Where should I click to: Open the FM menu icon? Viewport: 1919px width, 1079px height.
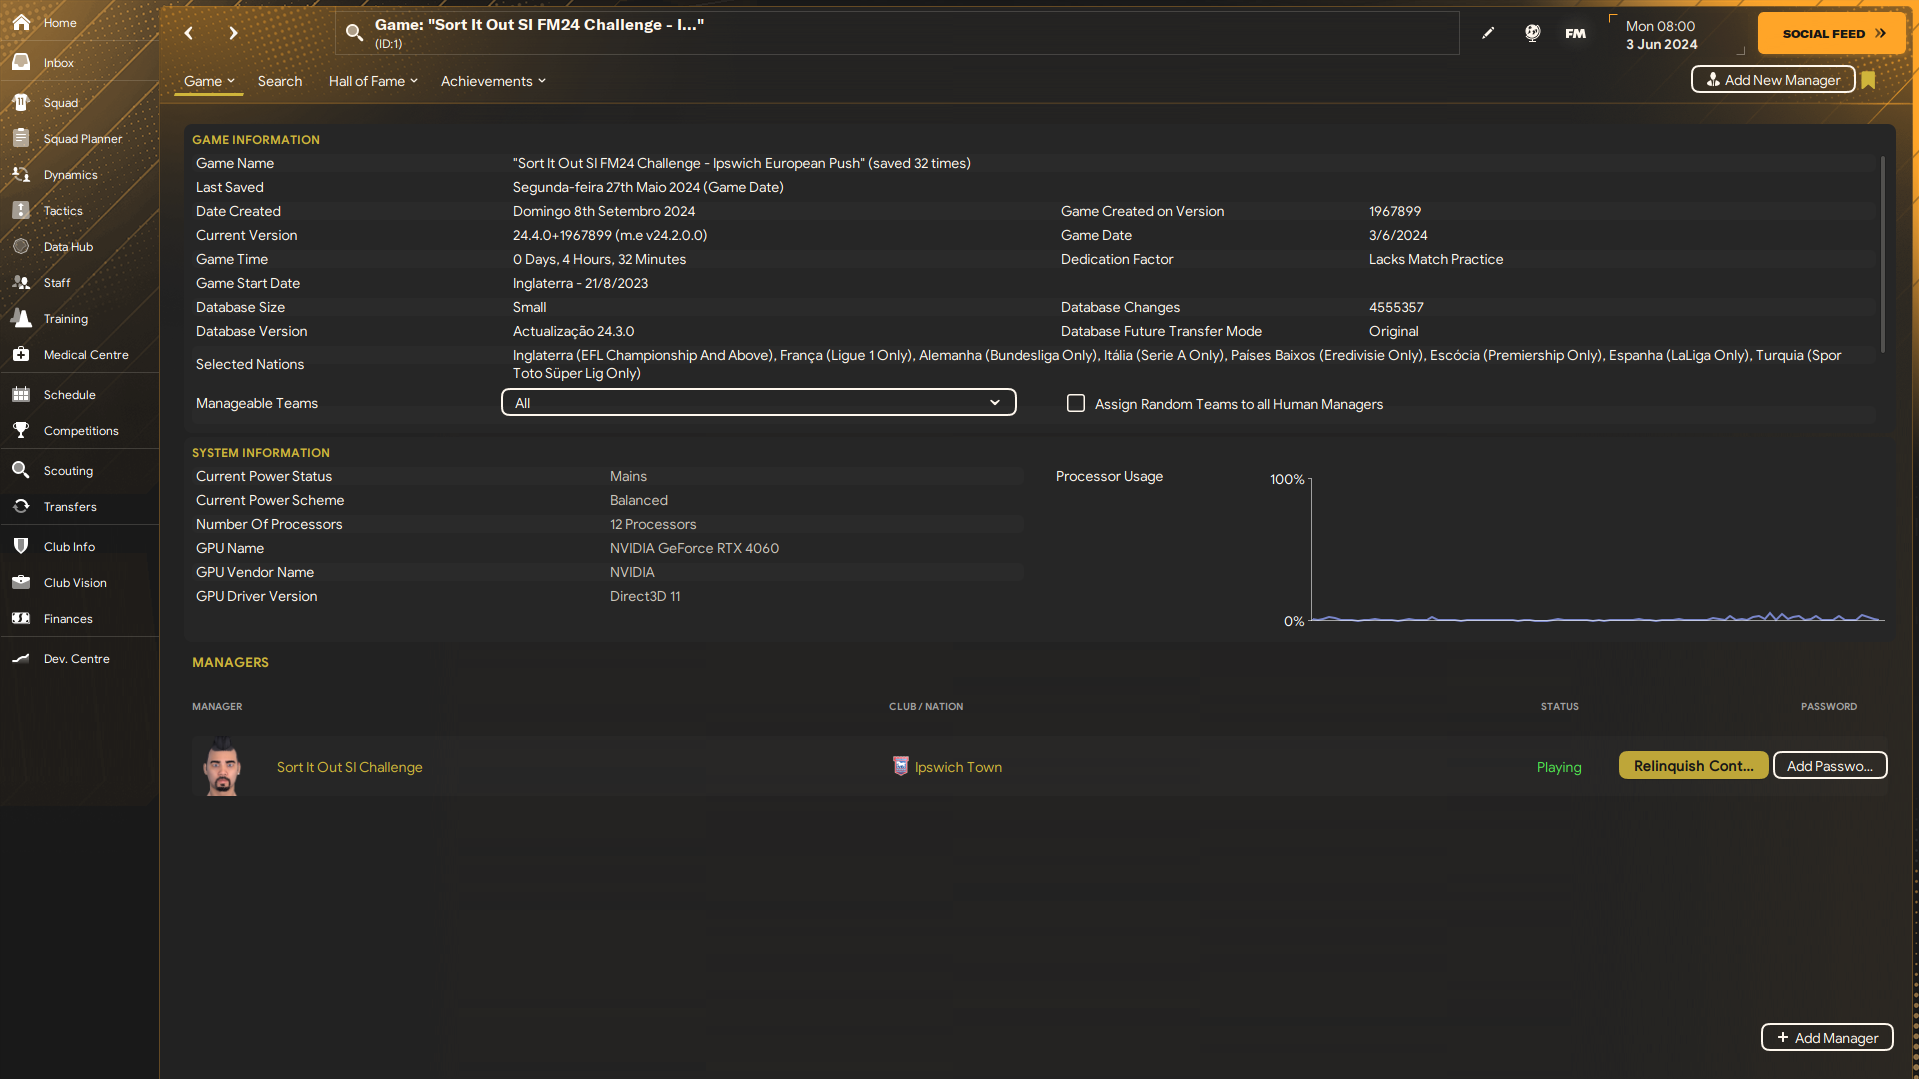(1576, 33)
